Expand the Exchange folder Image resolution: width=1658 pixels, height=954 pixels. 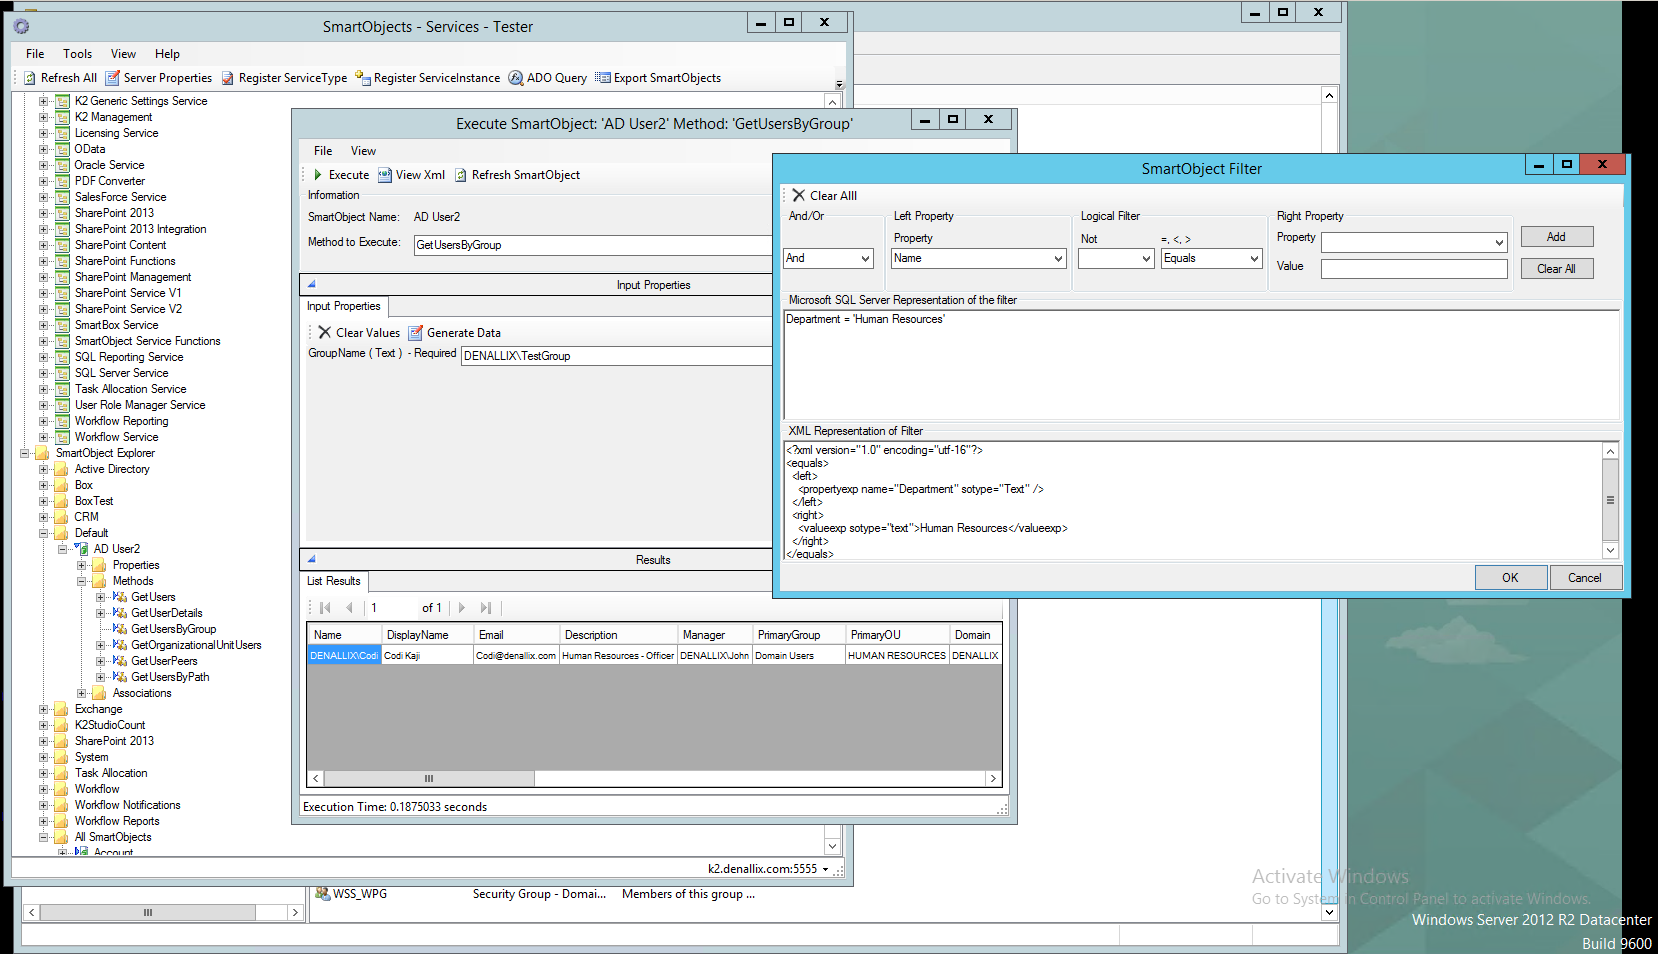pyautogui.click(x=43, y=709)
